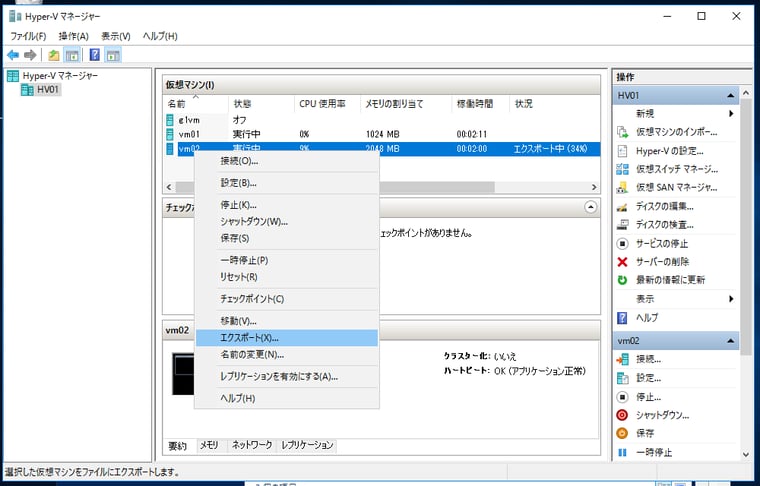Choose 接続(O)... in context menu
This screenshot has width=760, height=486.
click(x=287, y=161)
